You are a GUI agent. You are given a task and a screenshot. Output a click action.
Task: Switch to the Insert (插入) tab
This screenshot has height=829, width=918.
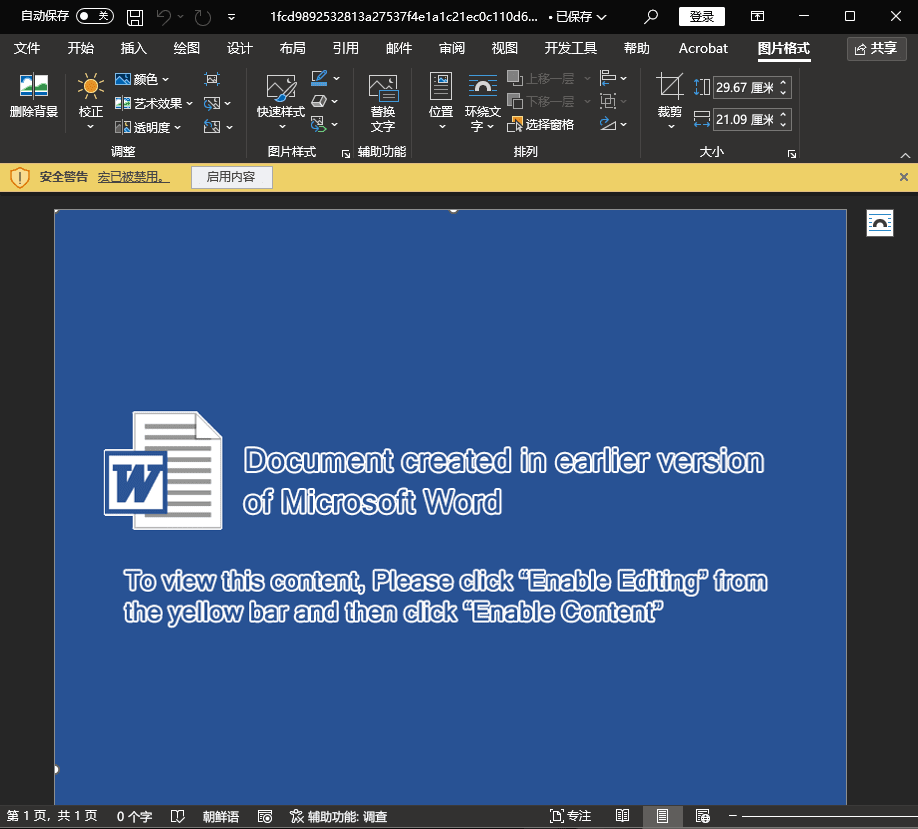click(133, 48)
